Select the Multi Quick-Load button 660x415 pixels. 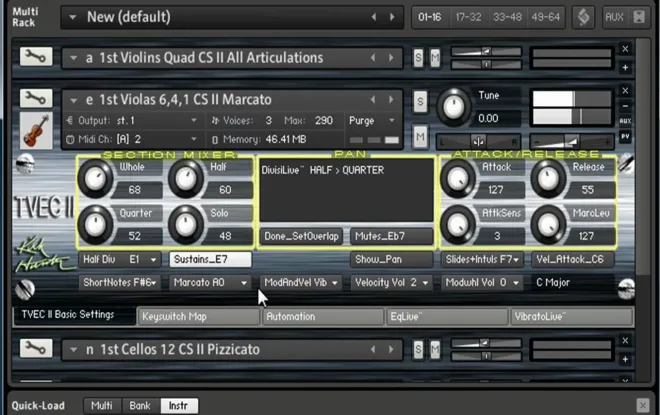pos(102,406)
